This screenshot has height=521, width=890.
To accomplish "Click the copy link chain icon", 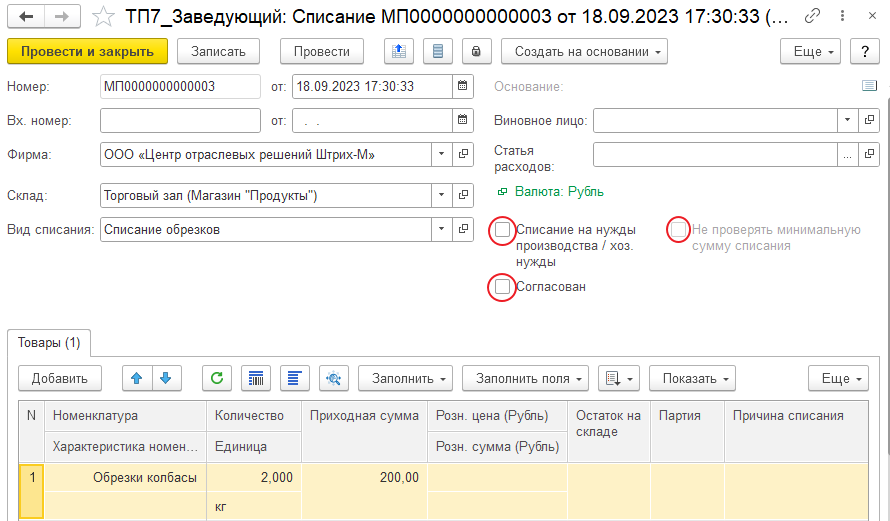I will [x=813, y=17].
